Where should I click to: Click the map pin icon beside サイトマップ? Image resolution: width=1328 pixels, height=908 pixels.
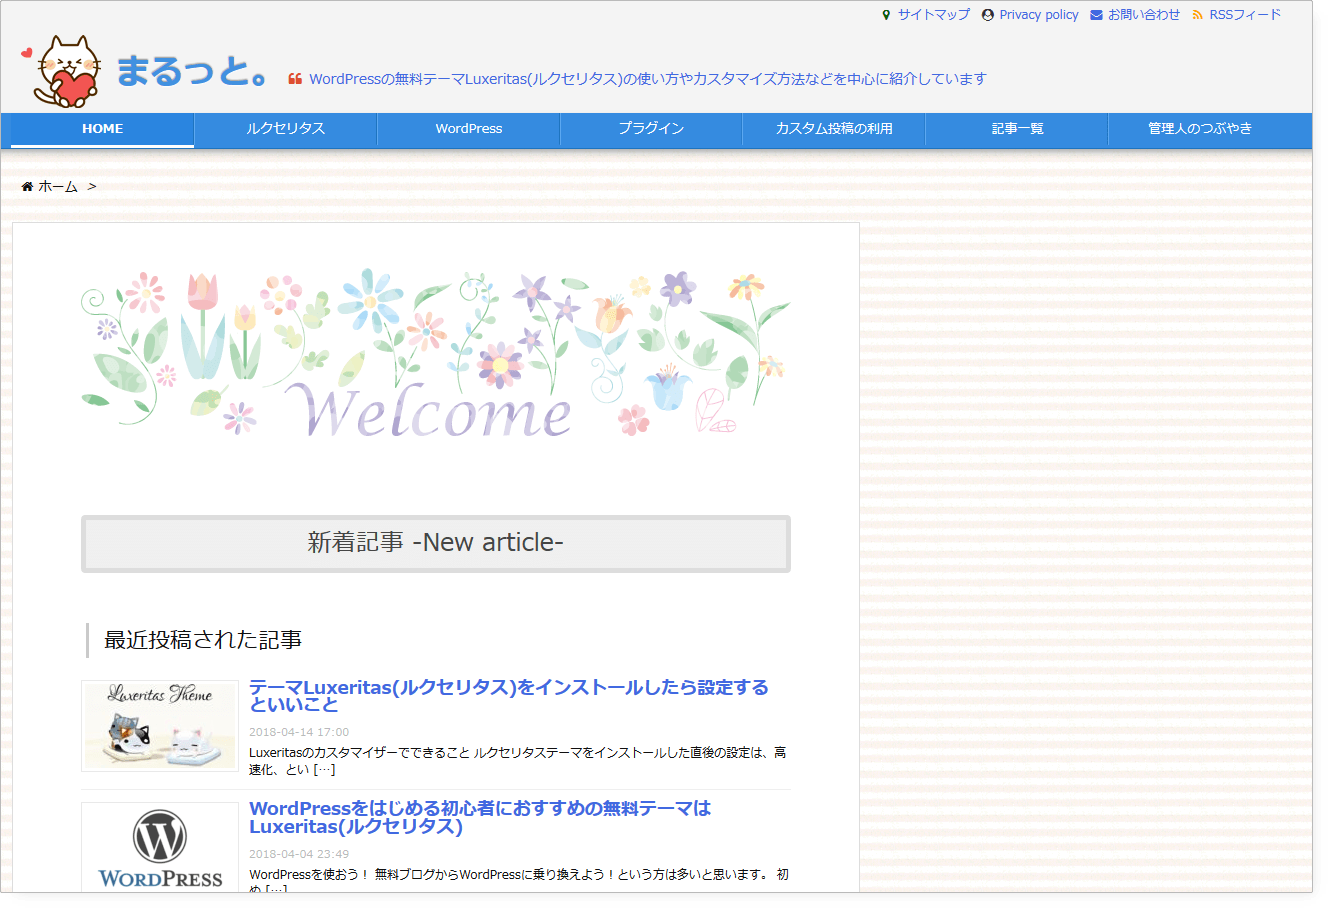(884, 14)
